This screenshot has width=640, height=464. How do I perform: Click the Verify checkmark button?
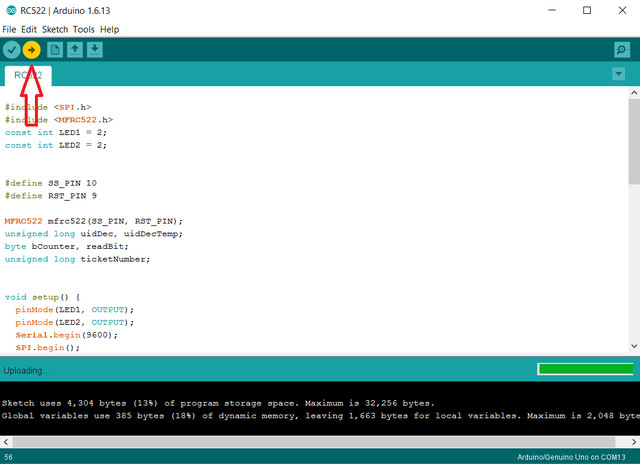pos(11,49)
